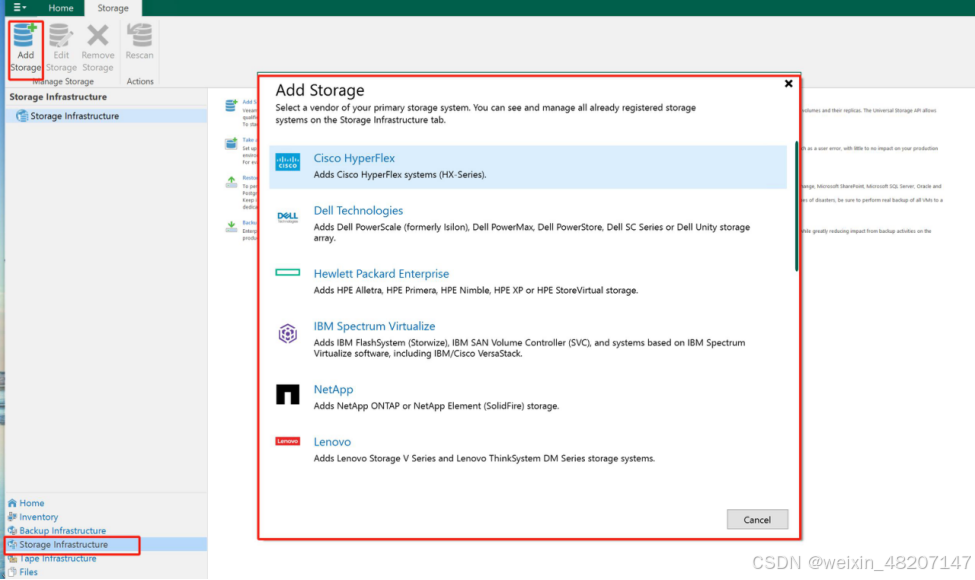Click the Files icon in navigation
Viewport: 975px width, 580px height.
12,572
